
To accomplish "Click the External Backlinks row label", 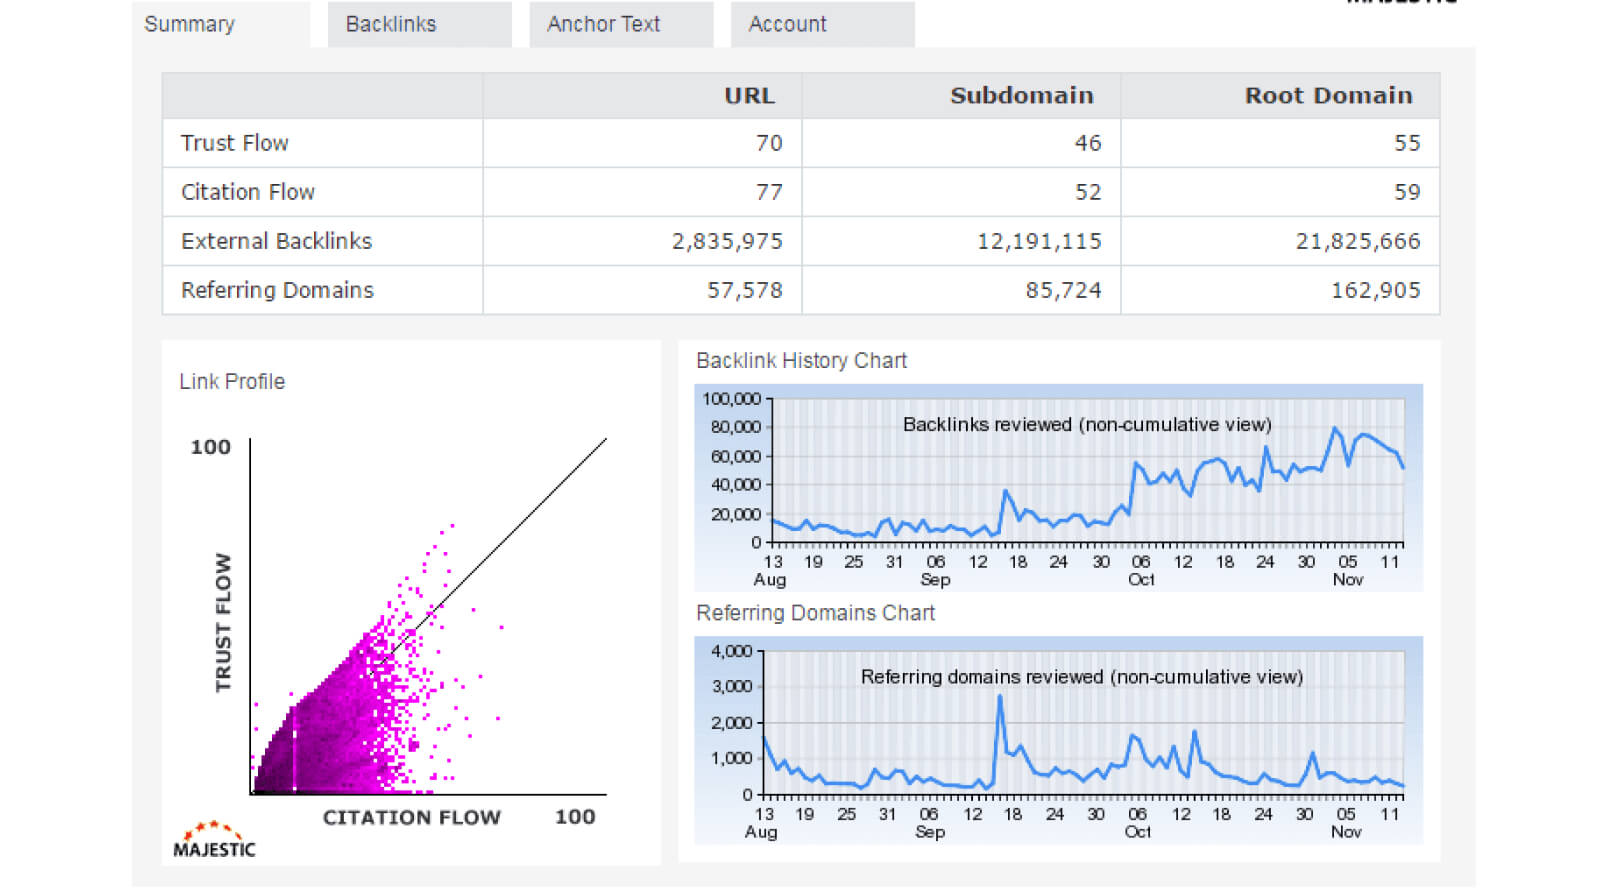I will coord(276,241).
